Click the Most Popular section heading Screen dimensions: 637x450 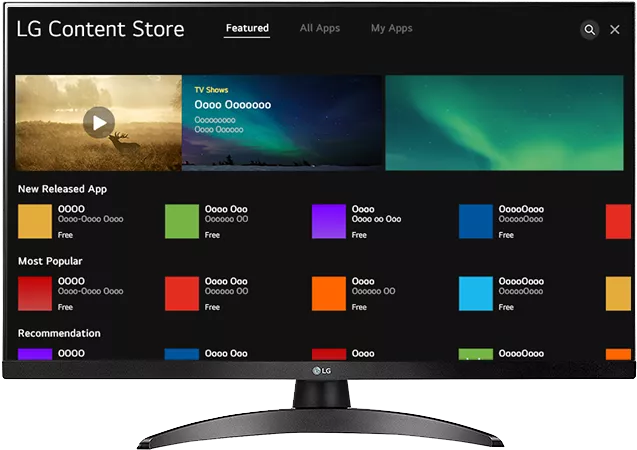[50, 261]
